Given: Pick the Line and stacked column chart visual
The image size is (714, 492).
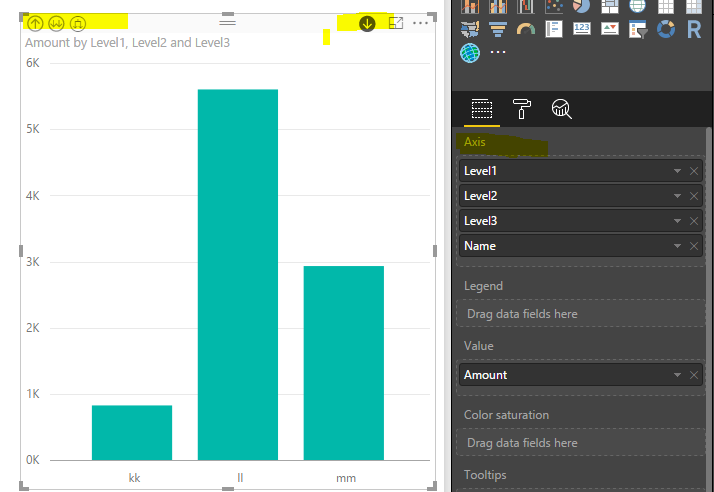Looking at the screenshot, I should point(469,6).
